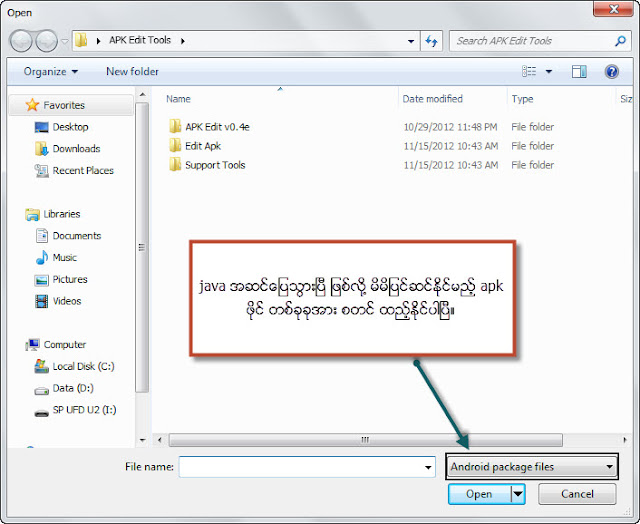Sort by Date modified column header
The image size is (640, 524).
(x=432, y=99)
